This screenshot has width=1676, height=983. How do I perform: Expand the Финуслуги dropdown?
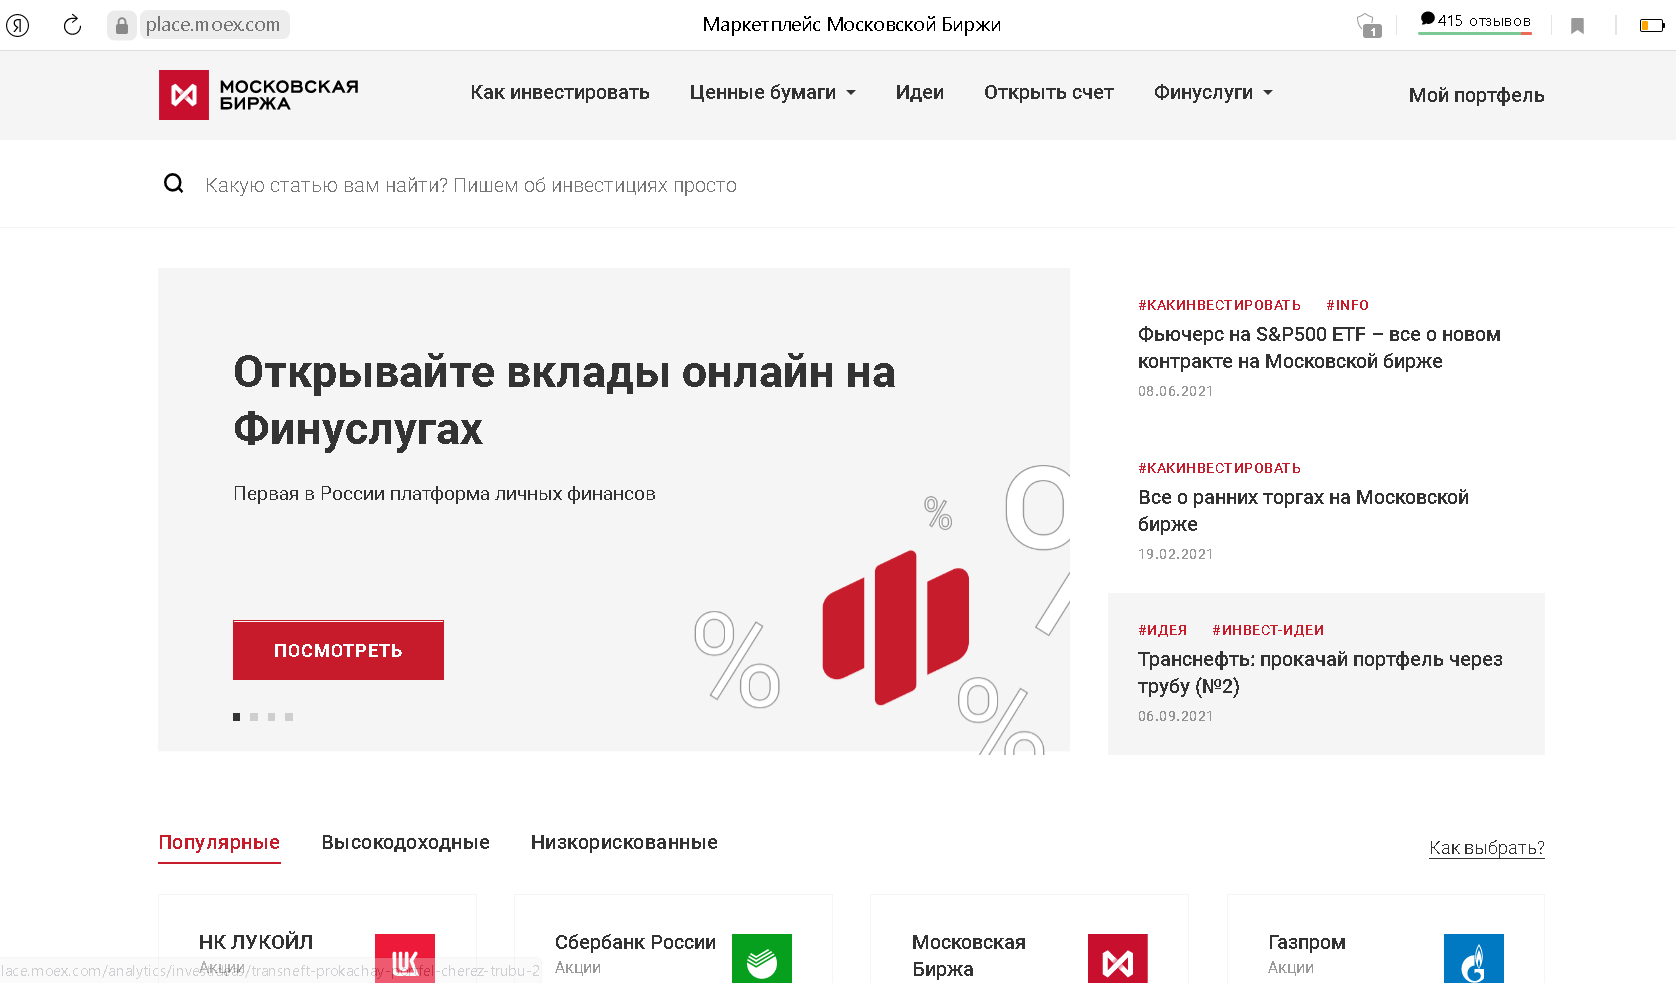[x=1213, y=92]
